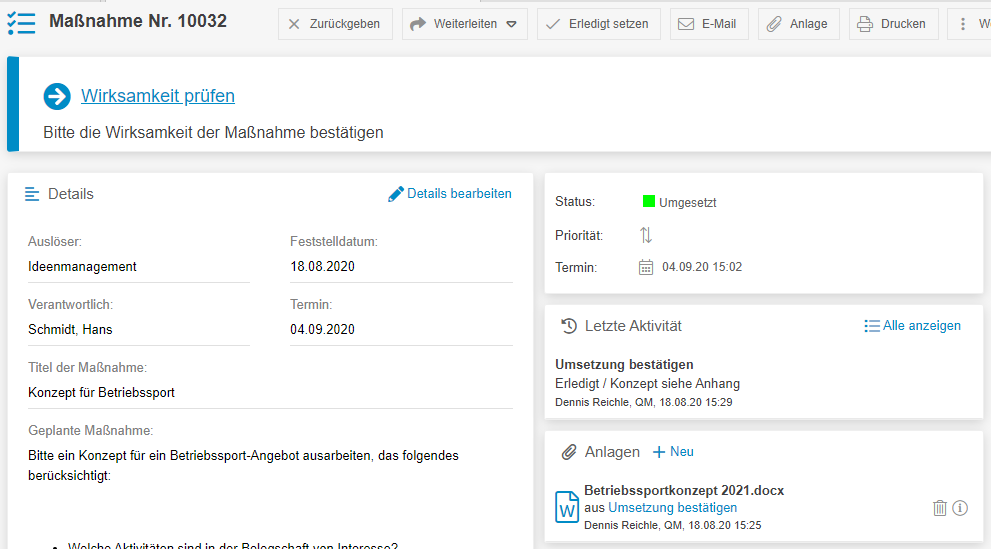Open the blue Umsetzung bestätigen link under attachment
The image size is (991, 549).
[x=672, y=508]
